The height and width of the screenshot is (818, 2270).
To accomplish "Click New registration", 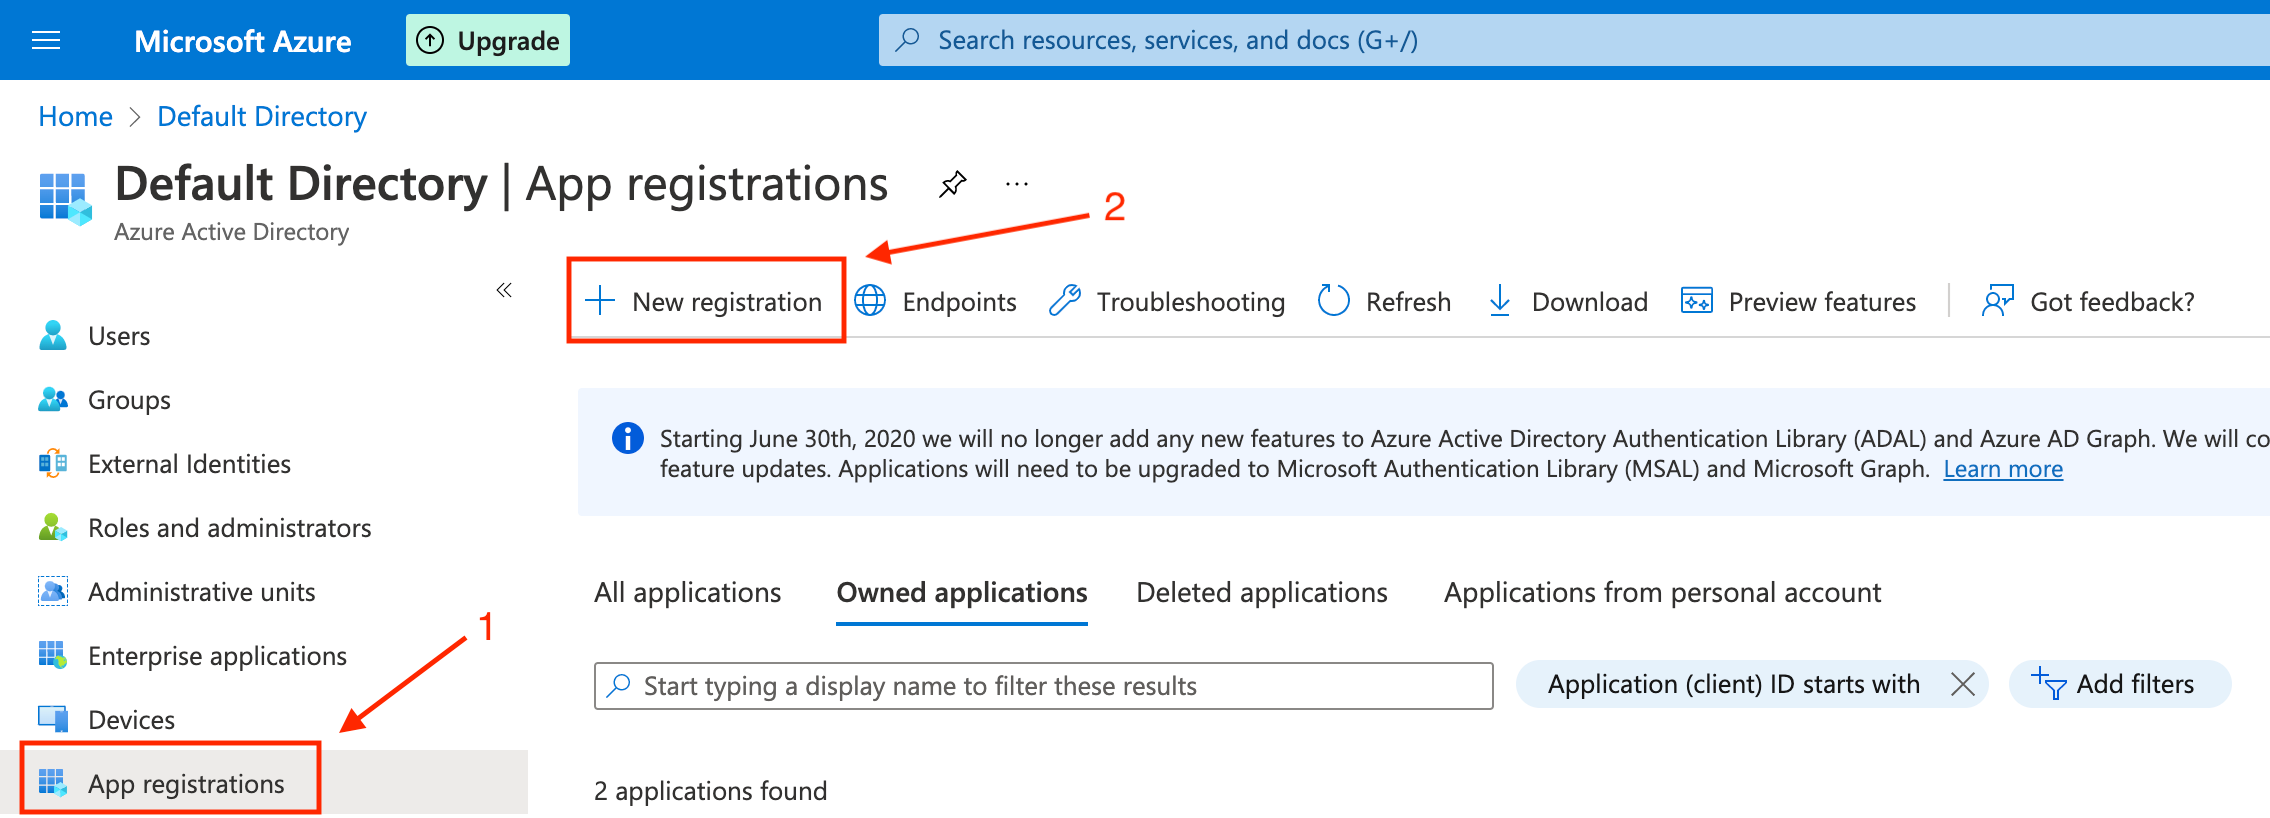I will tap(706, 301).
